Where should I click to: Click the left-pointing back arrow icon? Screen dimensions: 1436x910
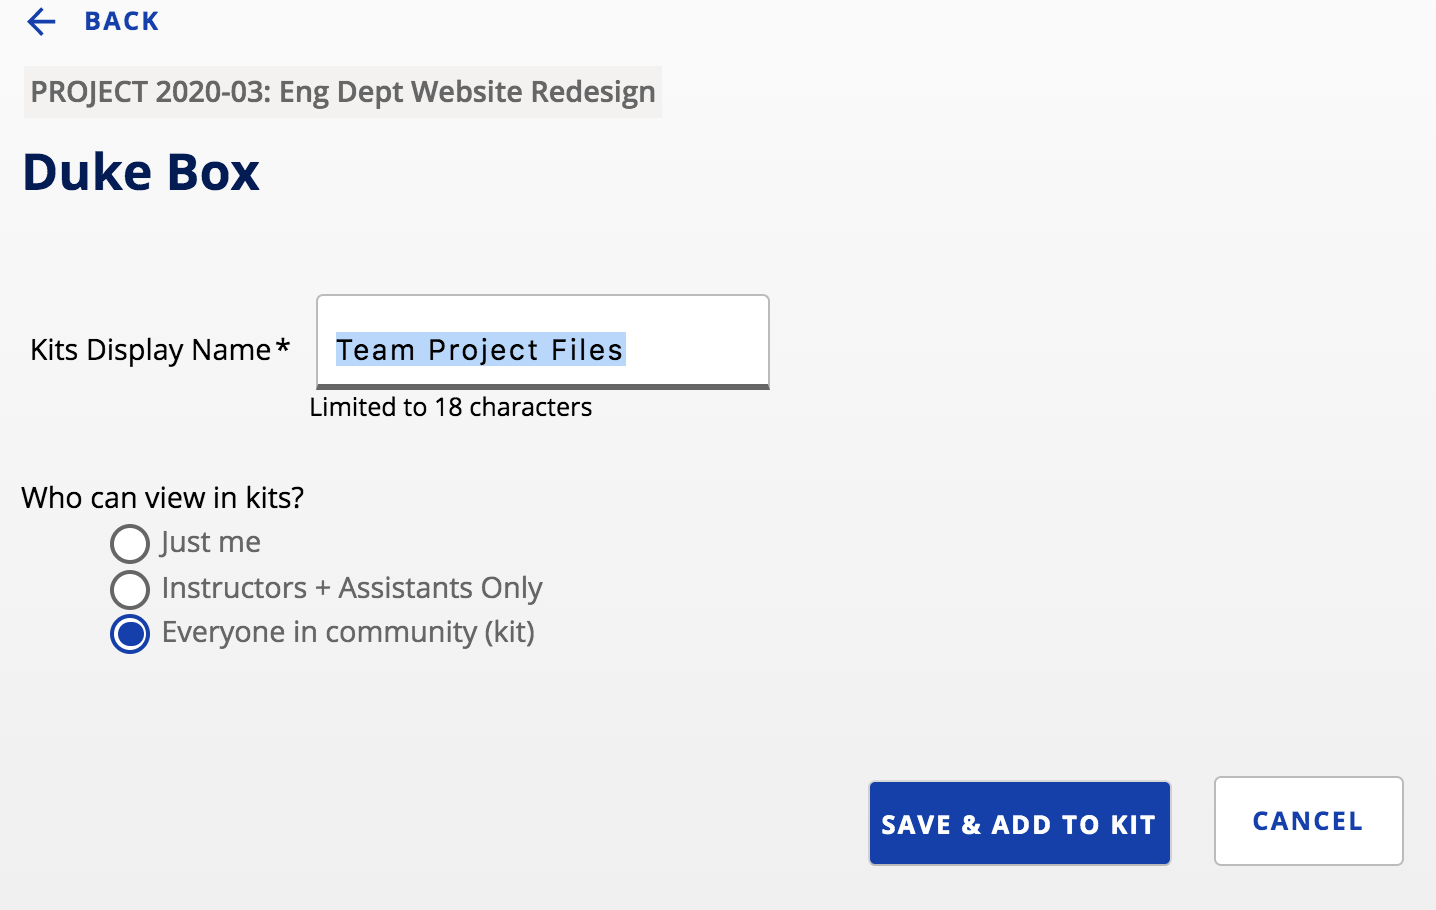point(41,22)
